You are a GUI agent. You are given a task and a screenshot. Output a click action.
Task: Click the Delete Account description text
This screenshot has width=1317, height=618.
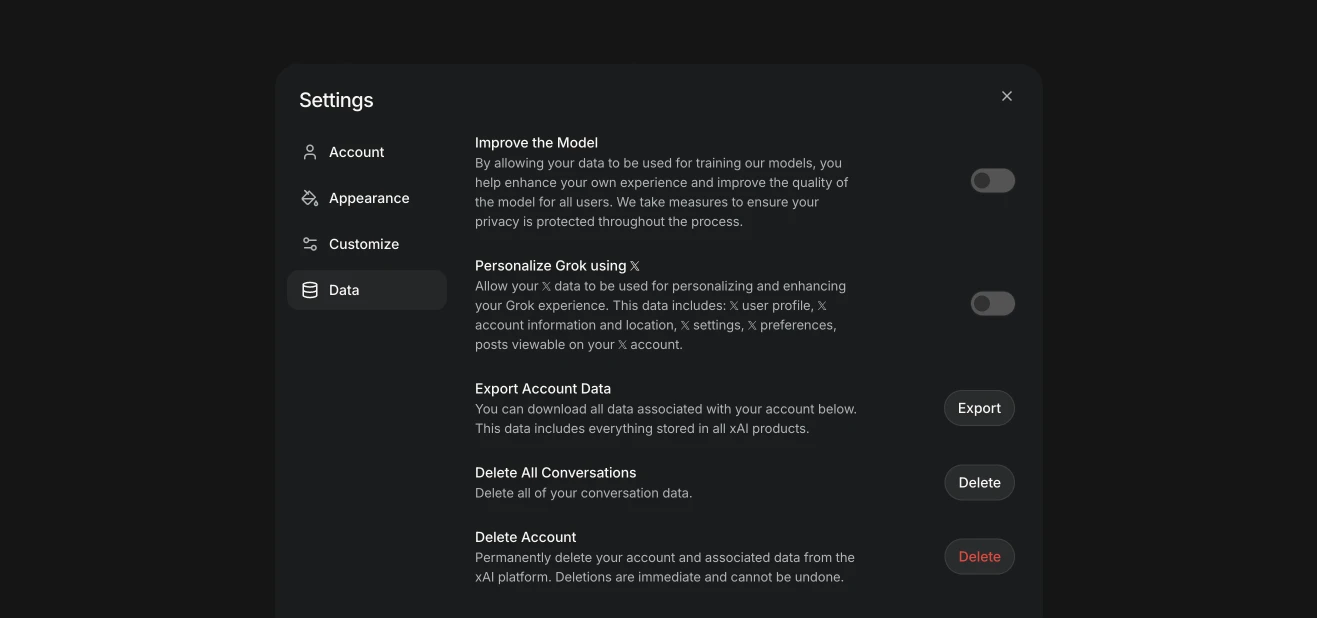(x=664, y=566)
